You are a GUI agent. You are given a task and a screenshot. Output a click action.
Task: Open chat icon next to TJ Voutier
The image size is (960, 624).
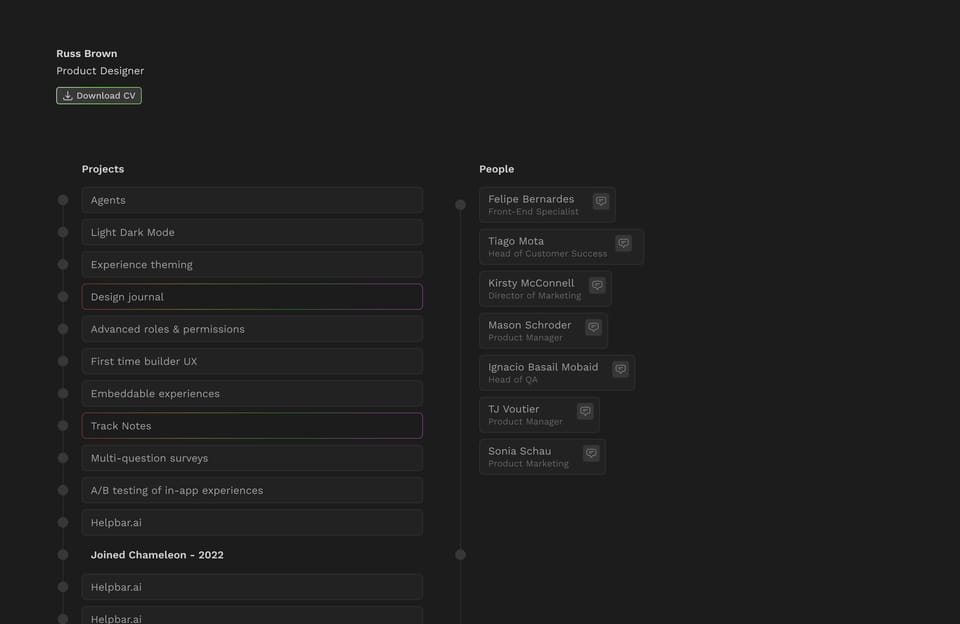point(585,411)
